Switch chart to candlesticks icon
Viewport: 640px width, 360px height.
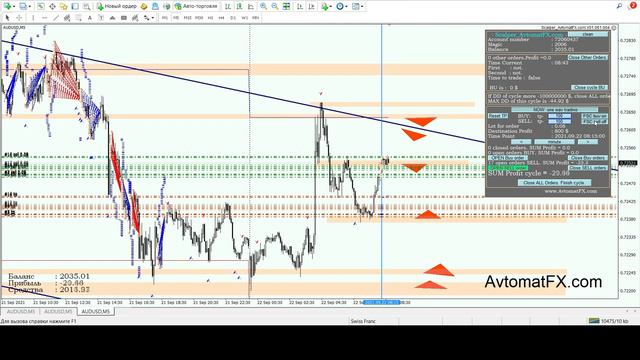click(239, 6)
